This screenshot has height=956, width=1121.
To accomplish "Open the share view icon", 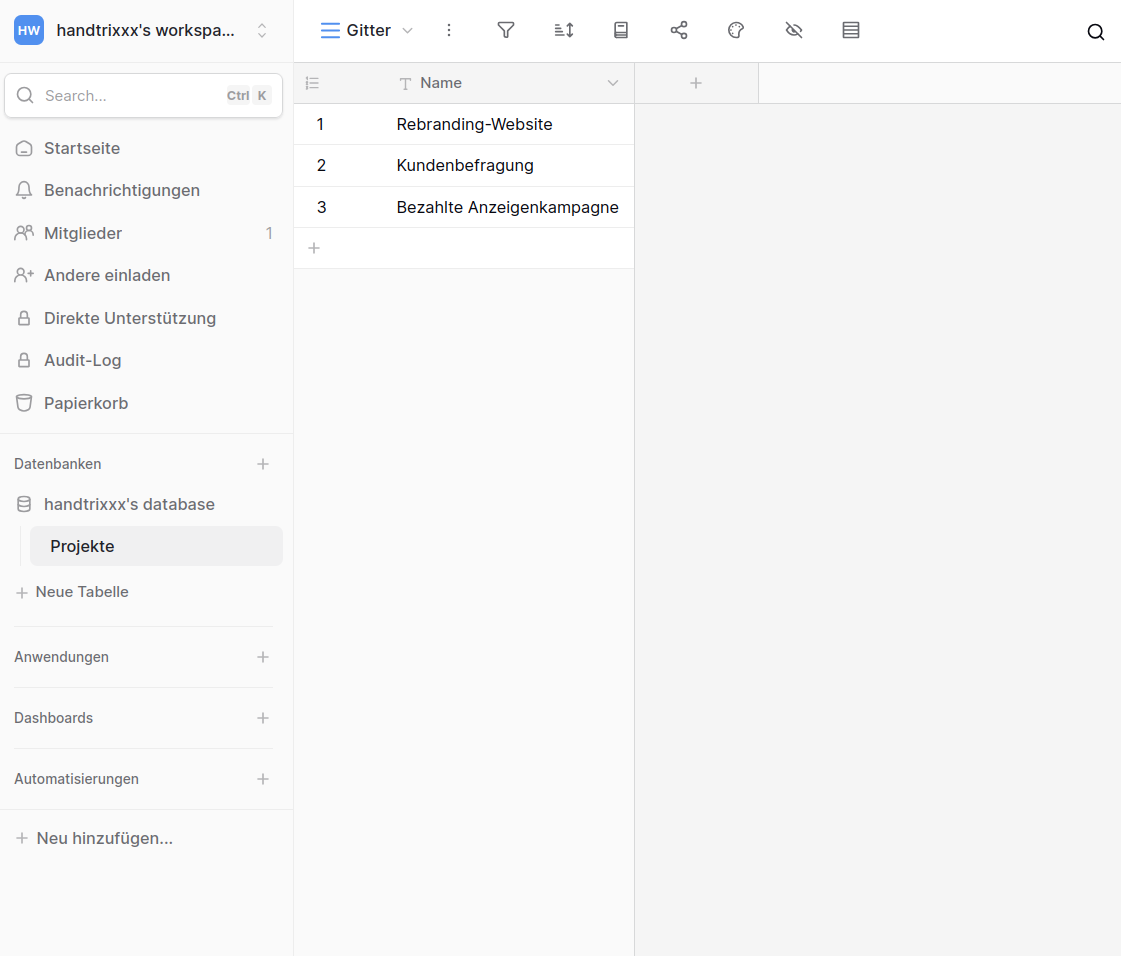I will click(x=679, y=30).
